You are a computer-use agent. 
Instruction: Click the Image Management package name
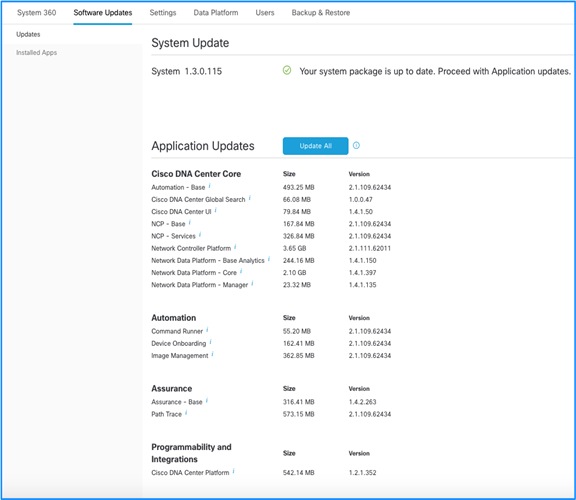tap(180, 356)
